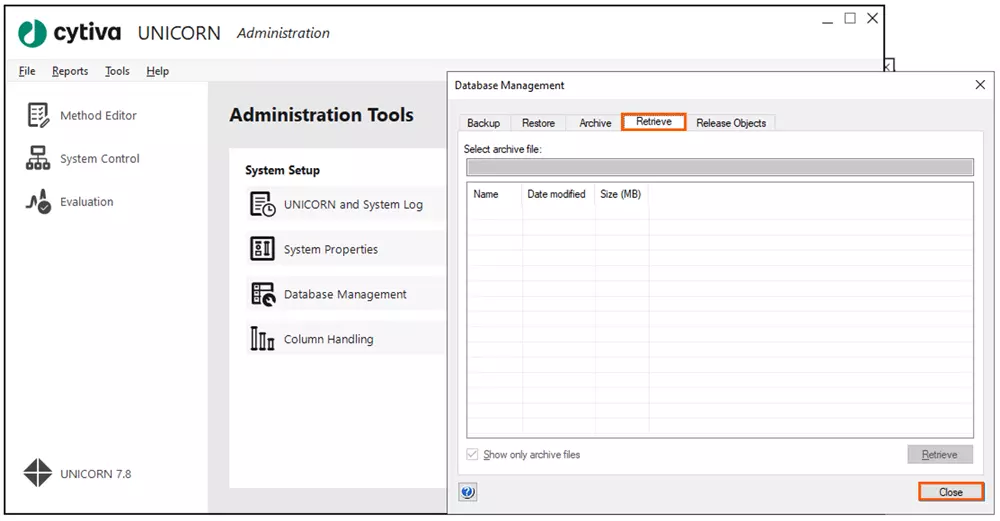Sort by Date modified column header
Screen dimensions: 1000x521
pyautogui.click(x=556, y=194)
